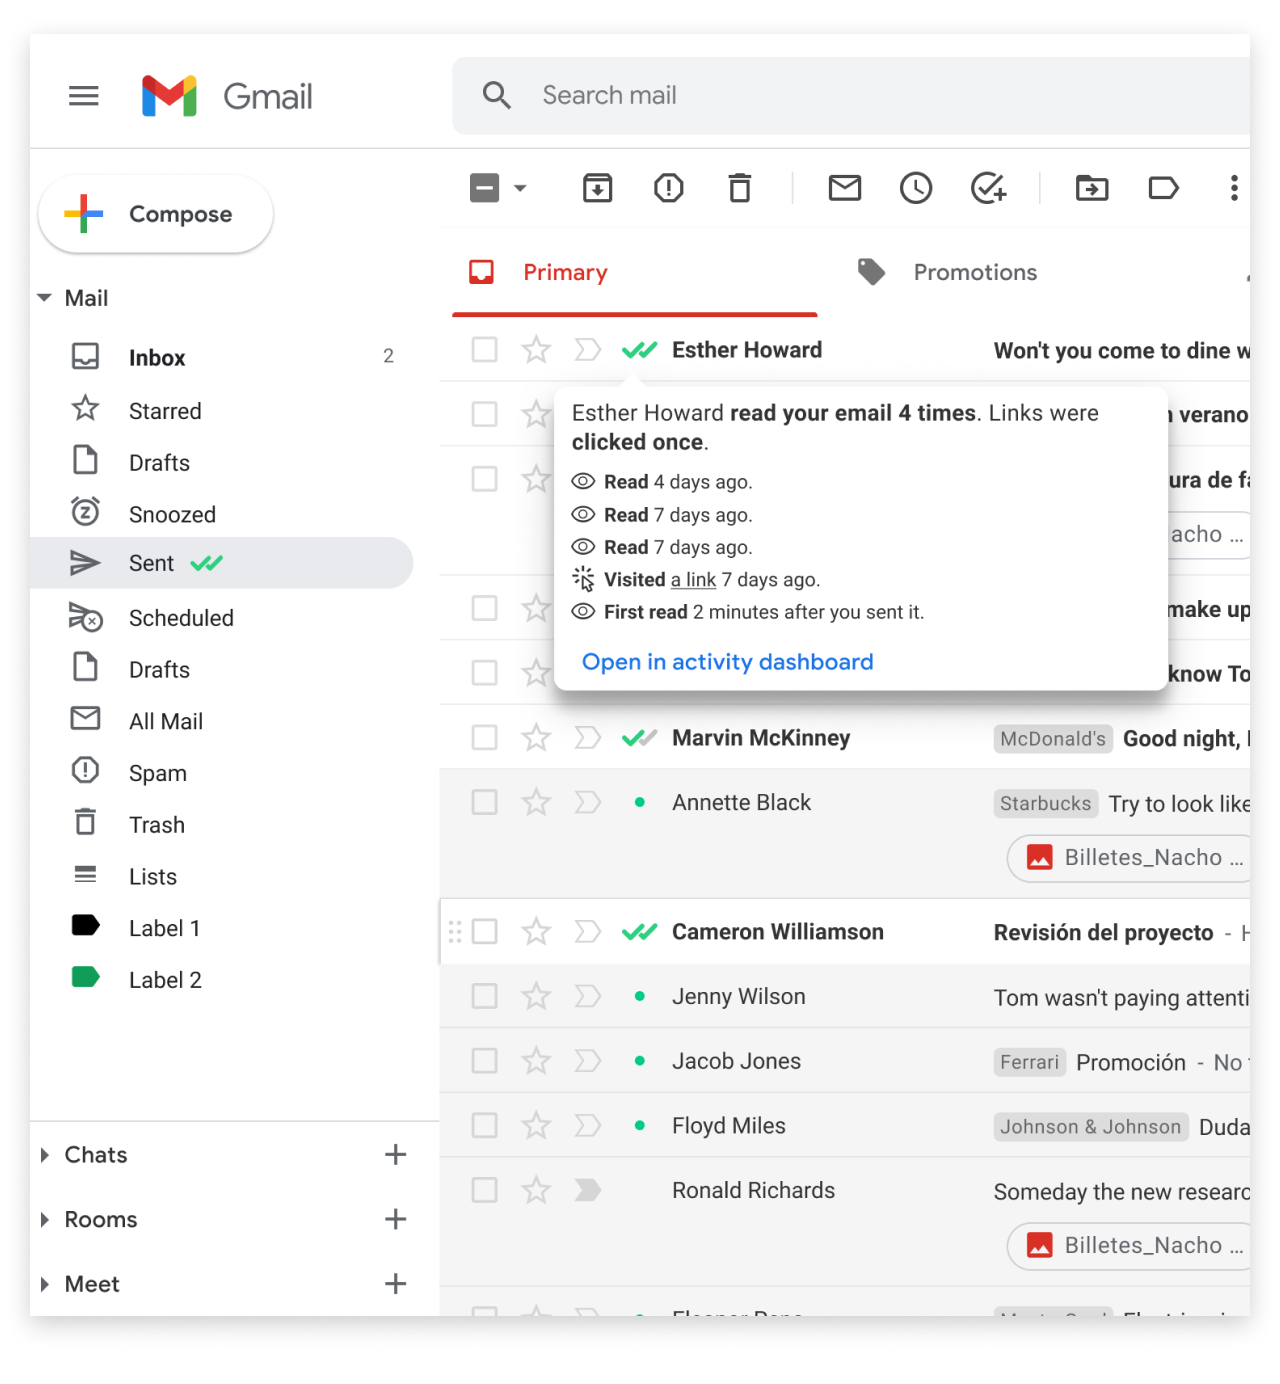The image size is (1280, 1384).
Task: Open the Snoozed folder
Action: (222, 514)
